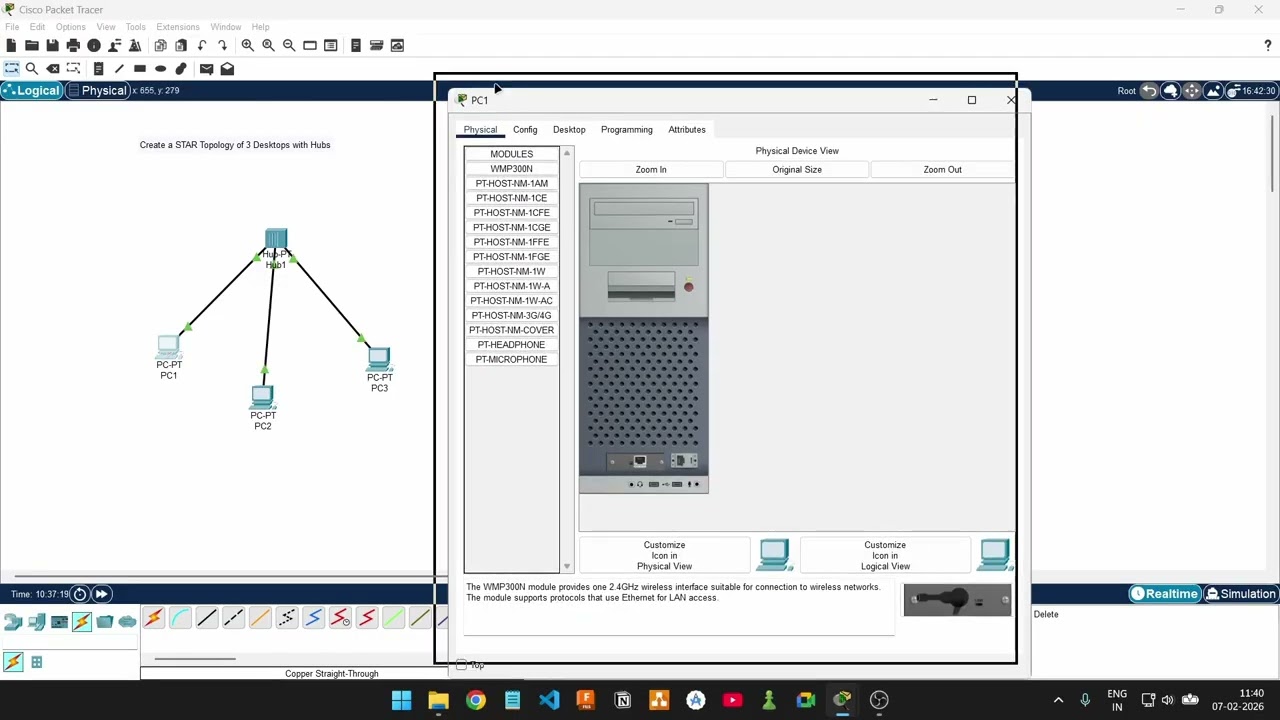Open Chrome from the Windows taskbar
Viewport: 1280px width, 720px height.
(476, 700)
